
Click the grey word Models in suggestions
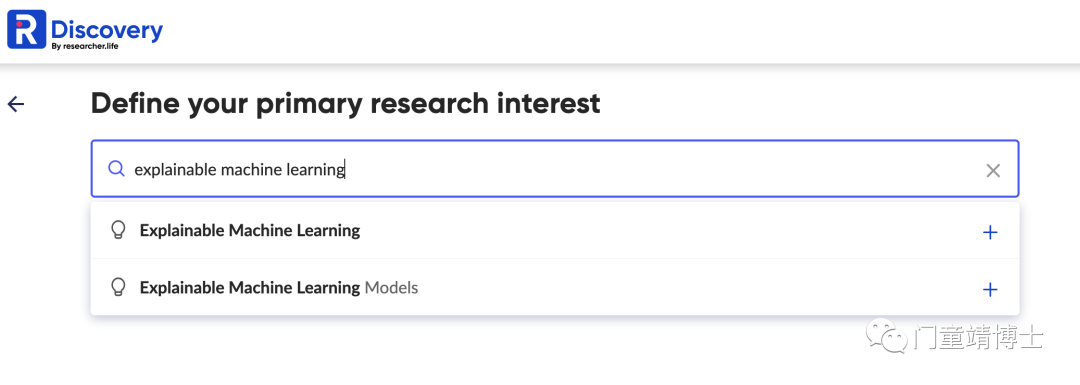(x=391, y=287)
